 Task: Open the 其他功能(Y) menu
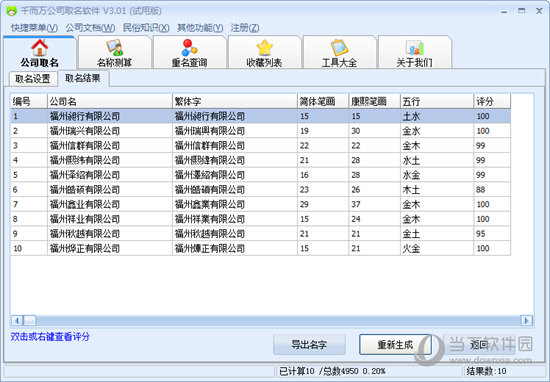pos(200,28)
